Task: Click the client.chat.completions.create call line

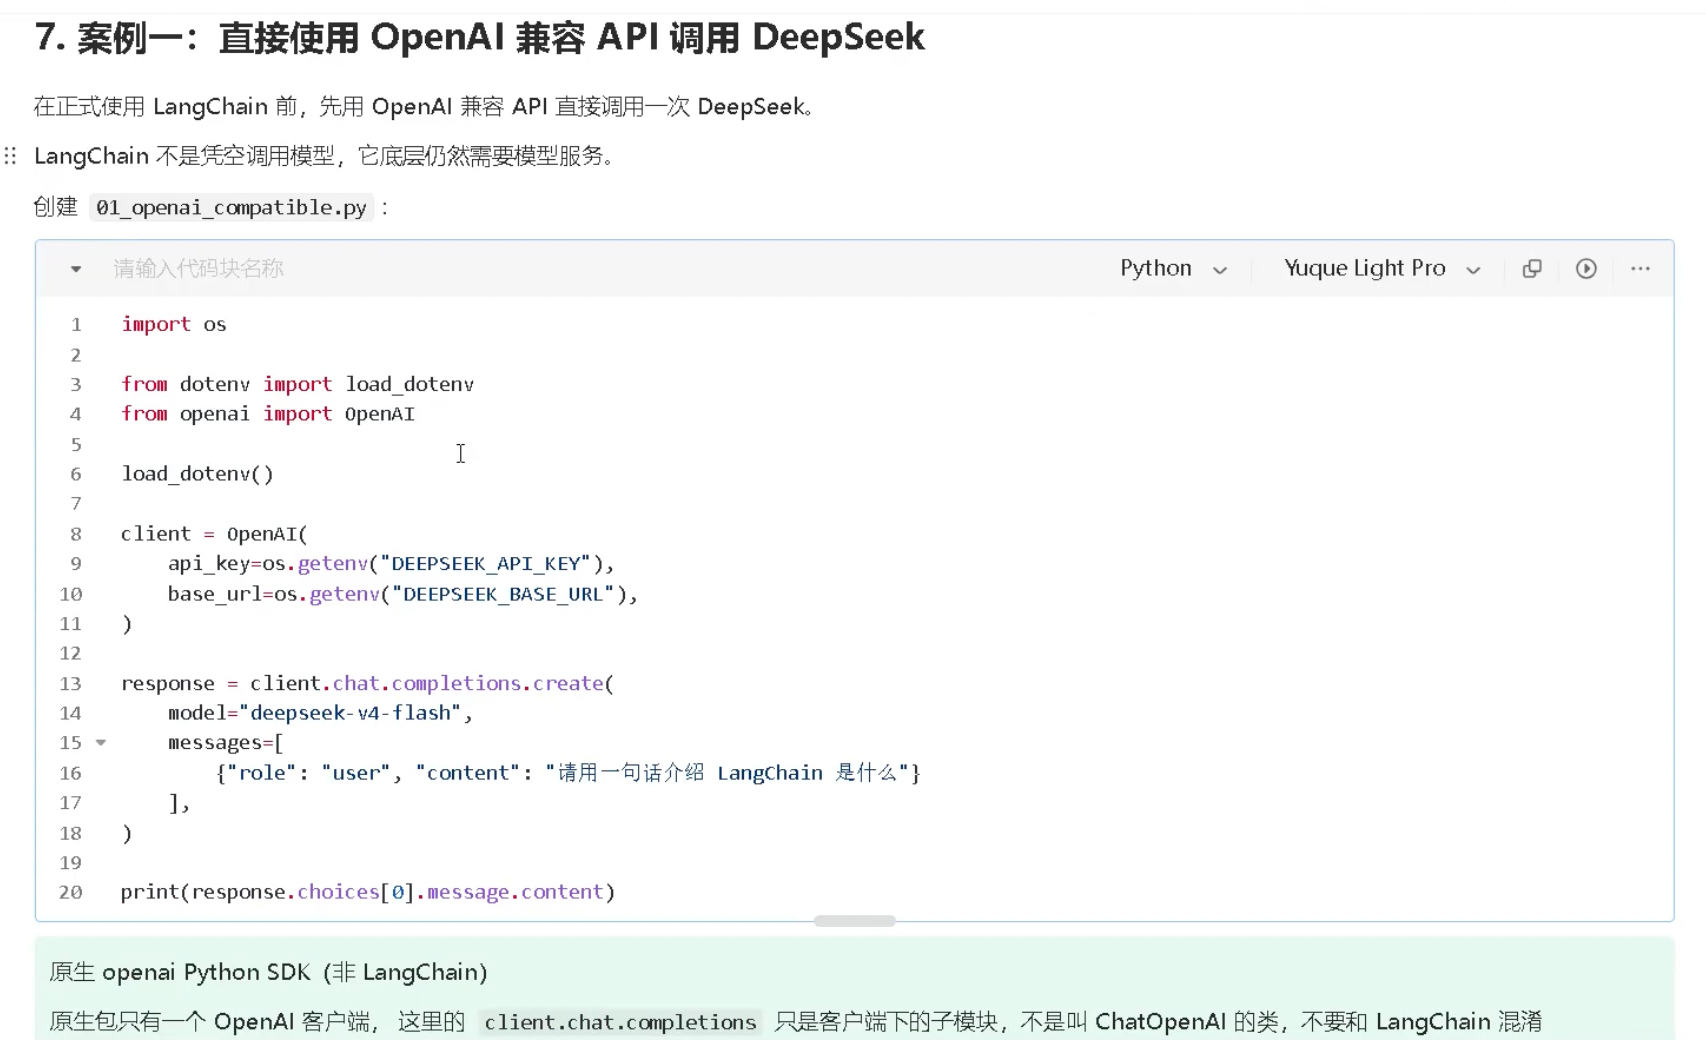Action: 367,683
